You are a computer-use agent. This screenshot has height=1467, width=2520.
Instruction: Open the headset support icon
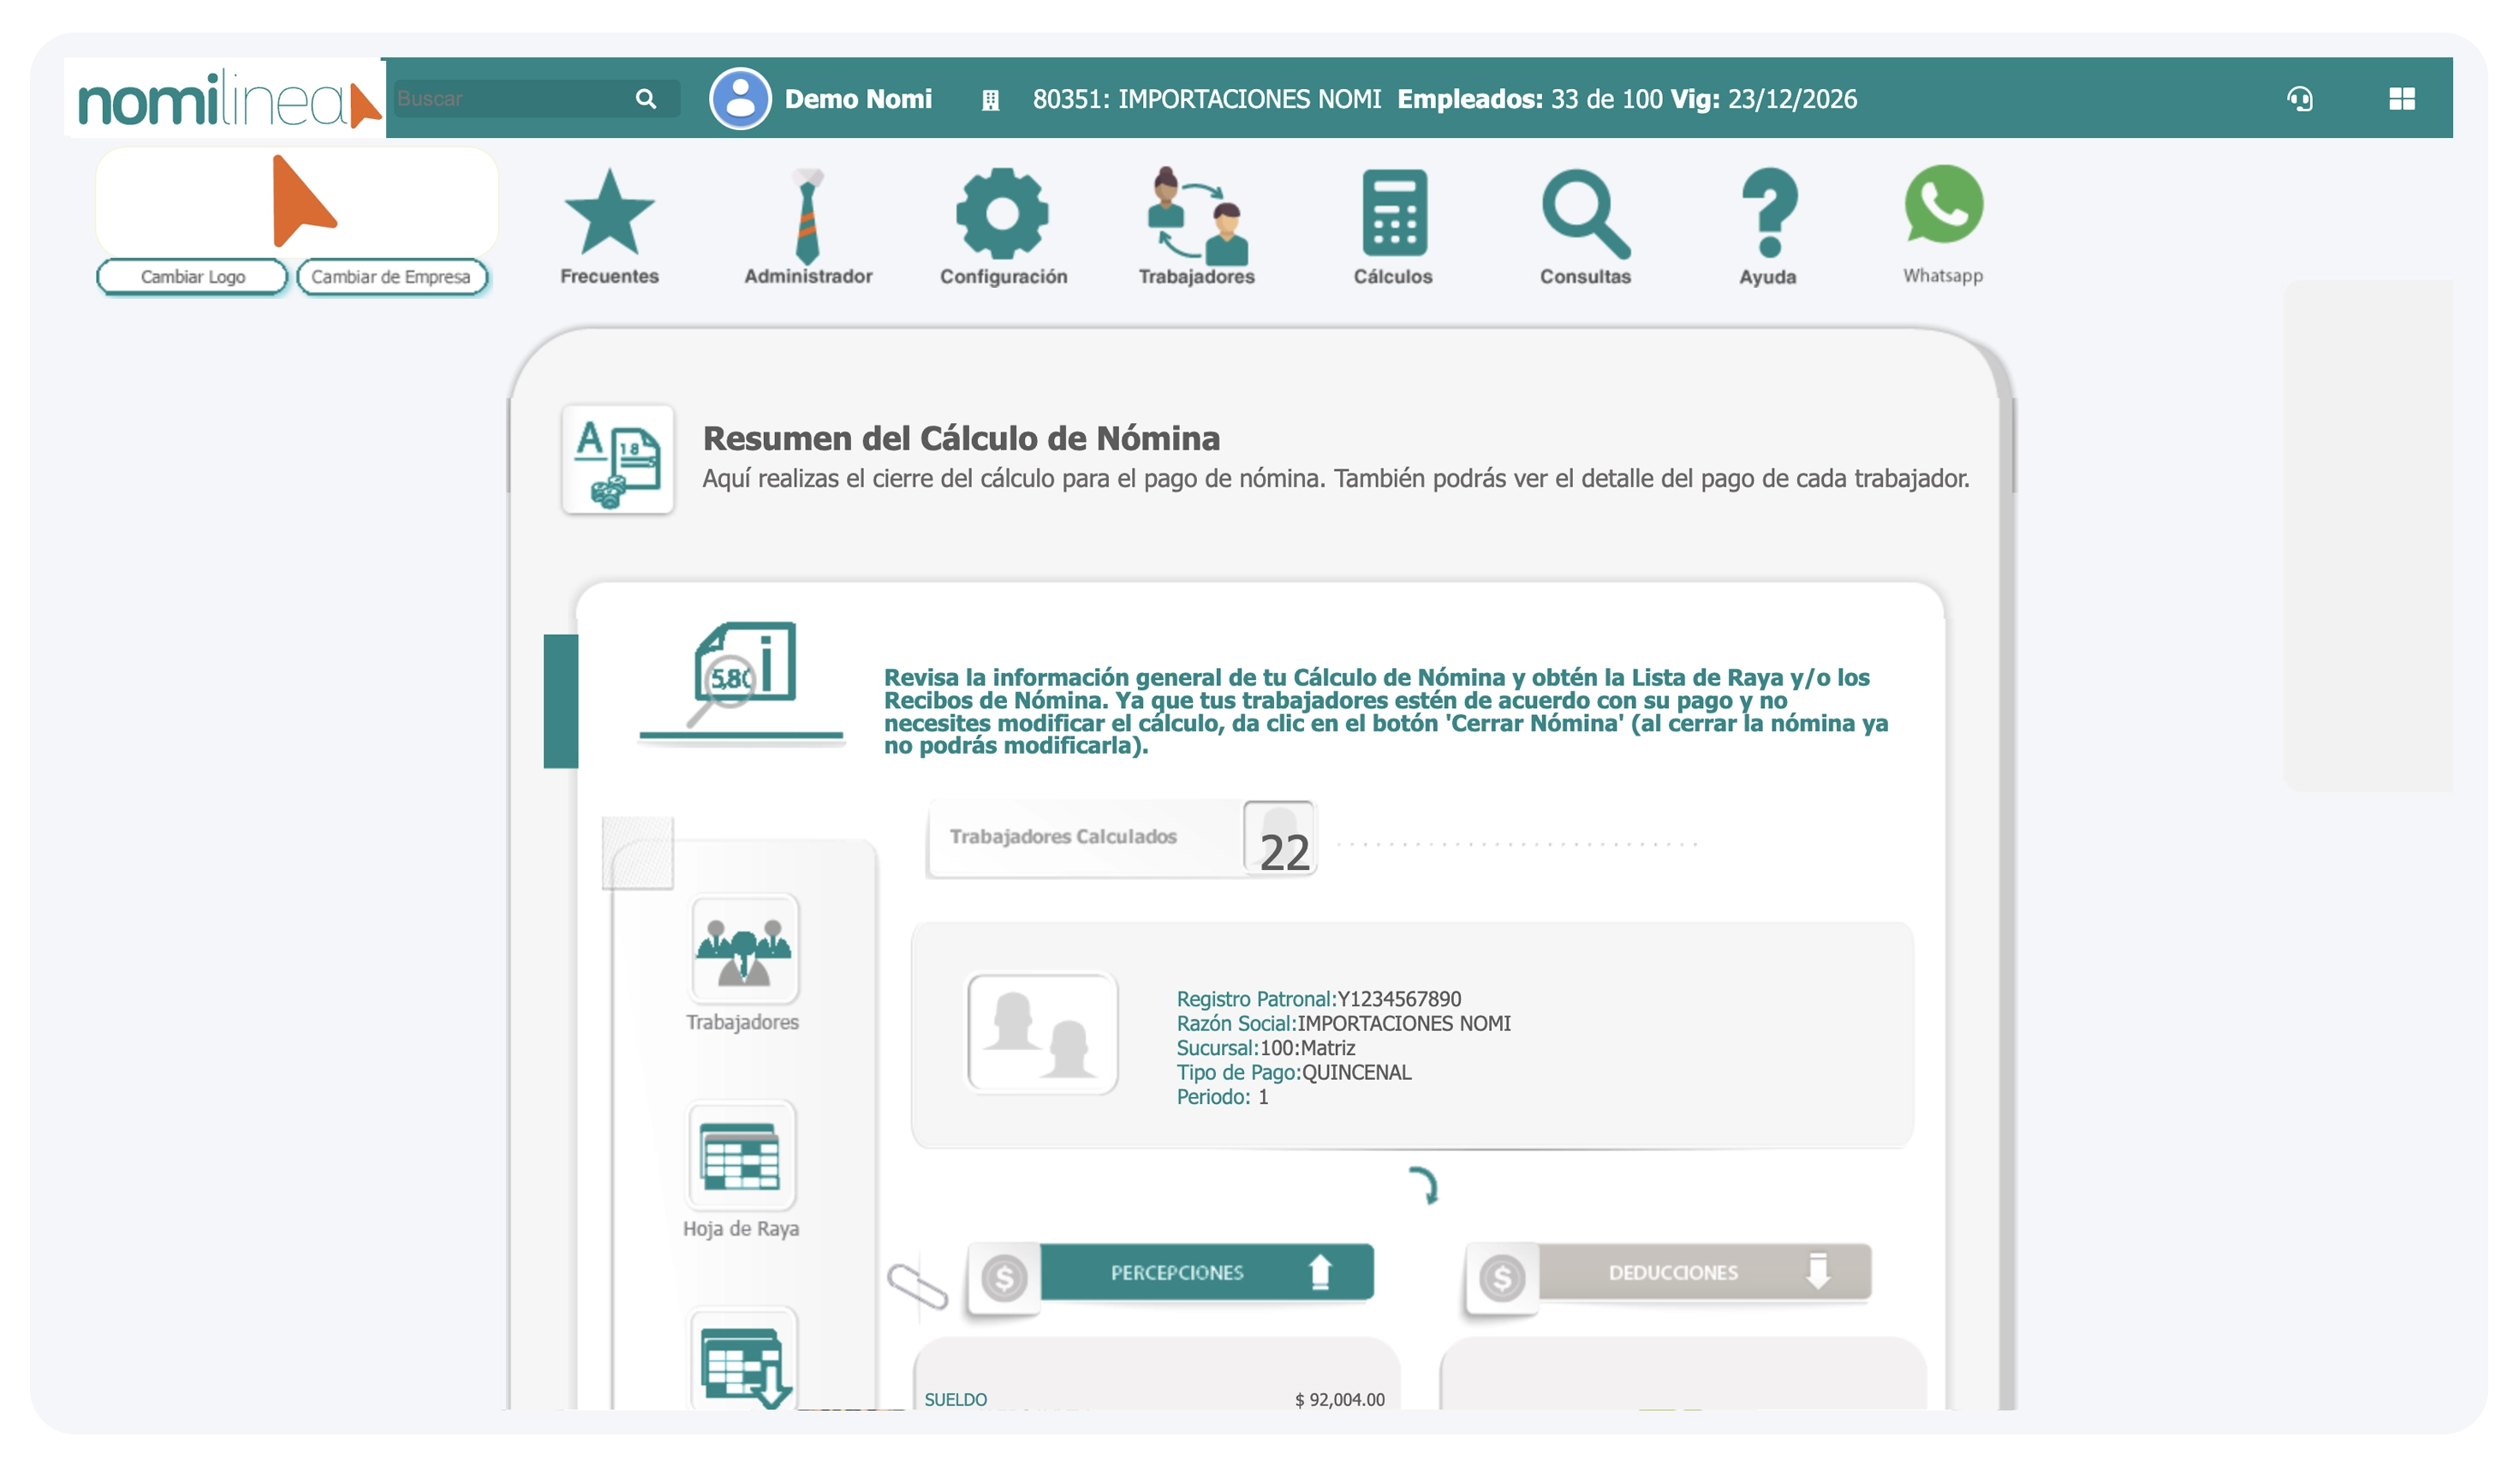click(2300, 99)
